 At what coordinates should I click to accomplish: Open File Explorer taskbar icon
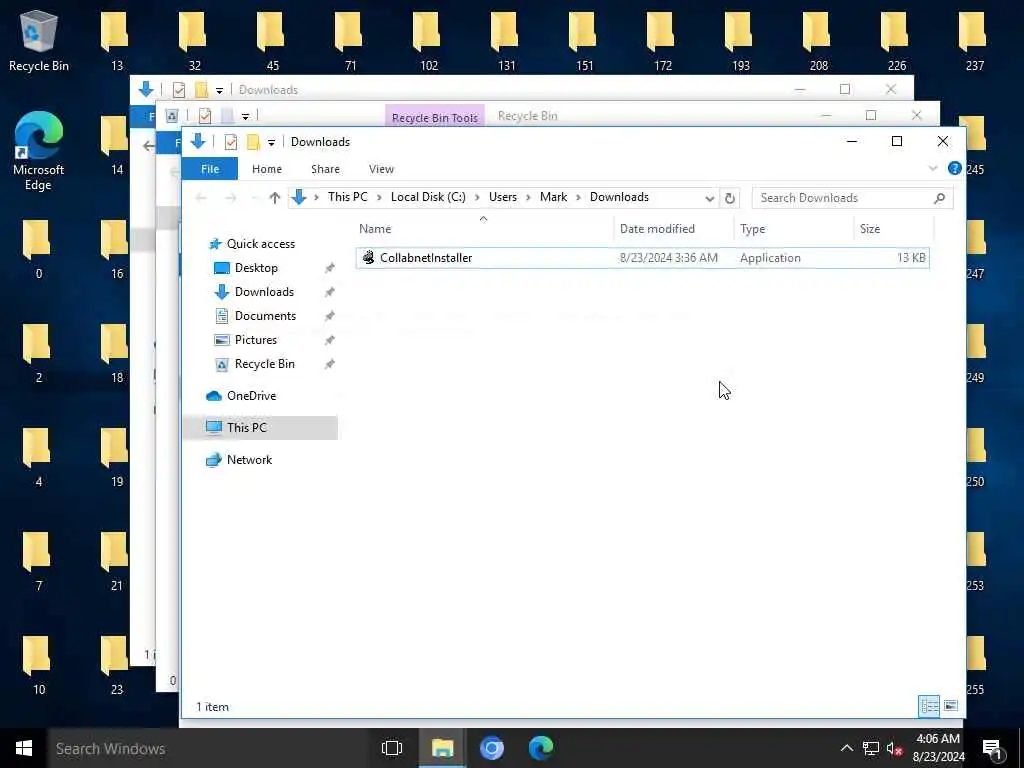442,748
